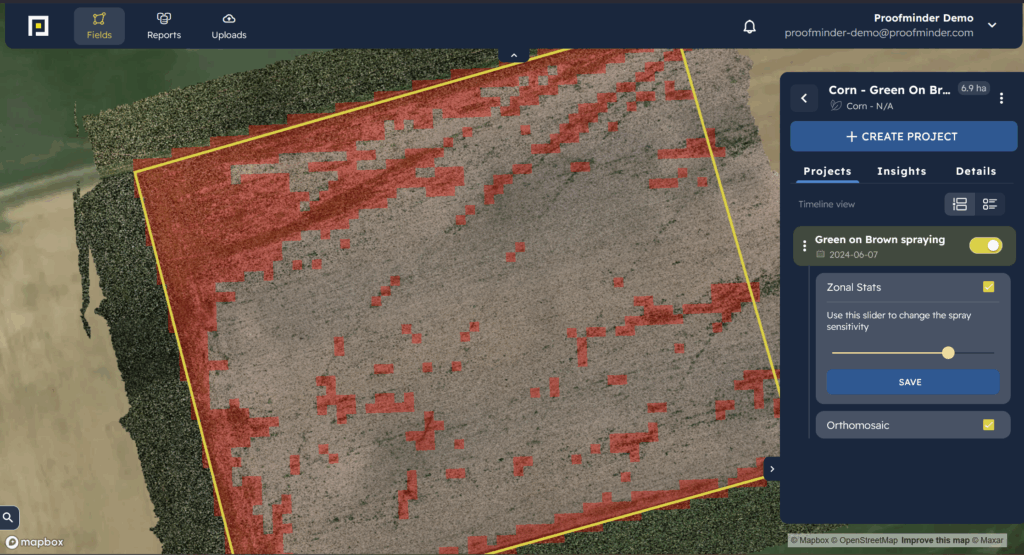Click the Corn - Green On Br... title

(889, 90)
